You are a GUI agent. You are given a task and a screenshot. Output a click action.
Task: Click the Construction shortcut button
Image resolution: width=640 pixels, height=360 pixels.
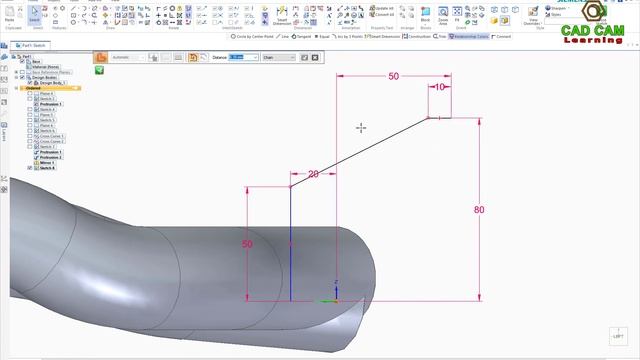[416, 36]
